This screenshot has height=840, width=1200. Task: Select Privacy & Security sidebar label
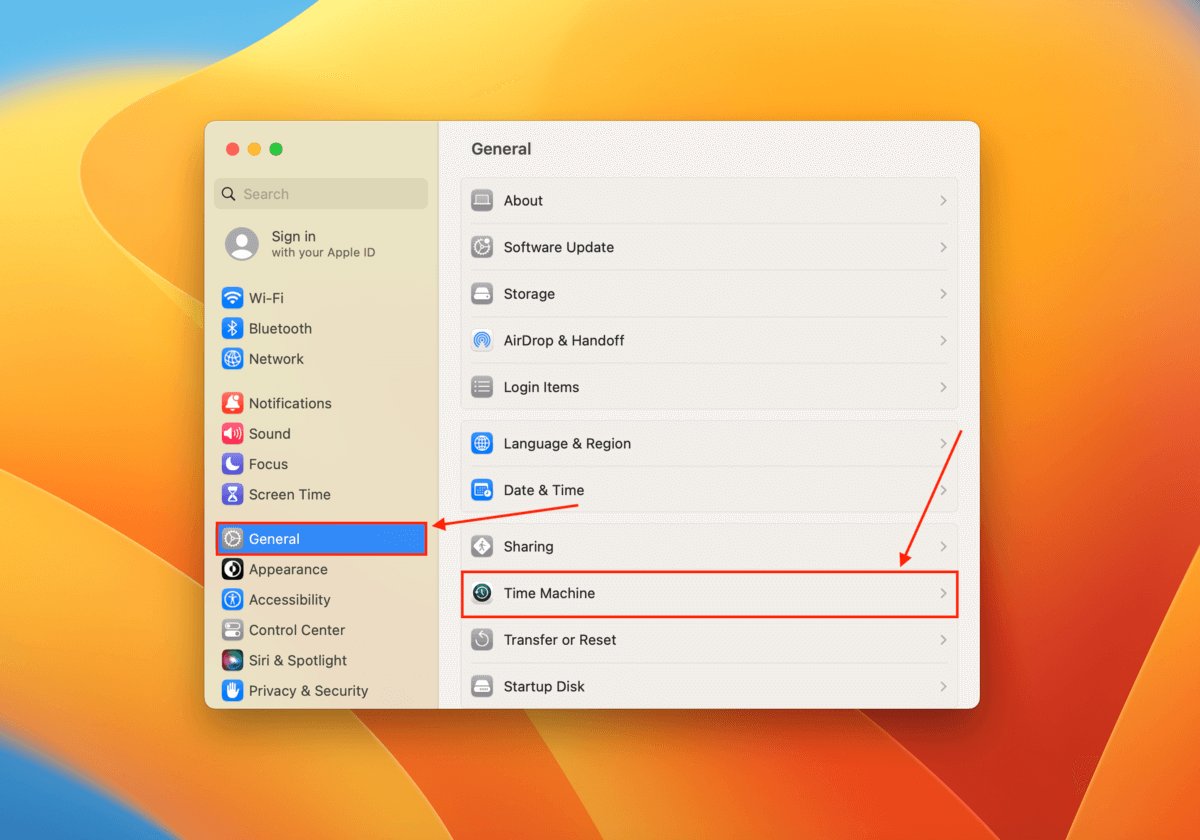pos(309,691)
